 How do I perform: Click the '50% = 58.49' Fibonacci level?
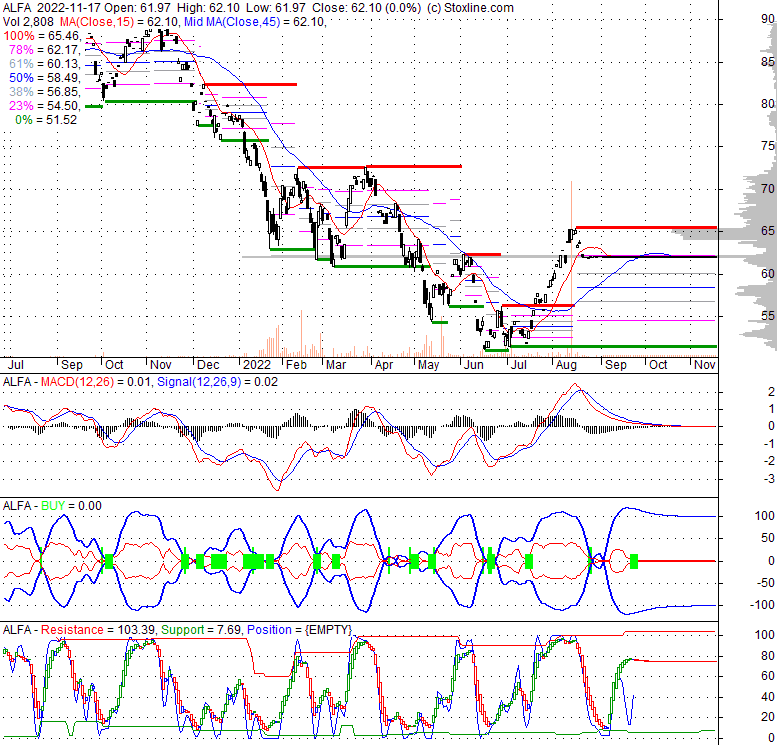45,77
